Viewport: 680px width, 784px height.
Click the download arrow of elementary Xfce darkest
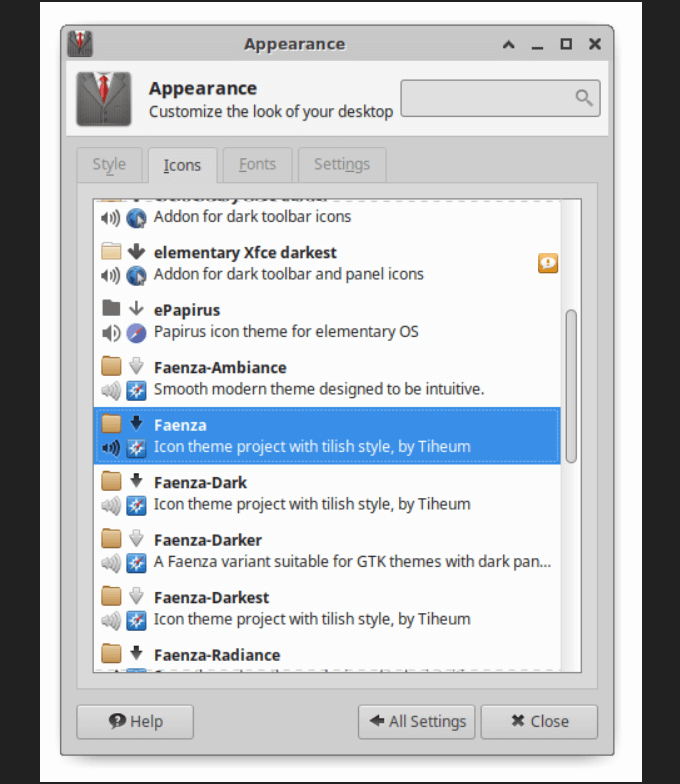tap(136, 251)
